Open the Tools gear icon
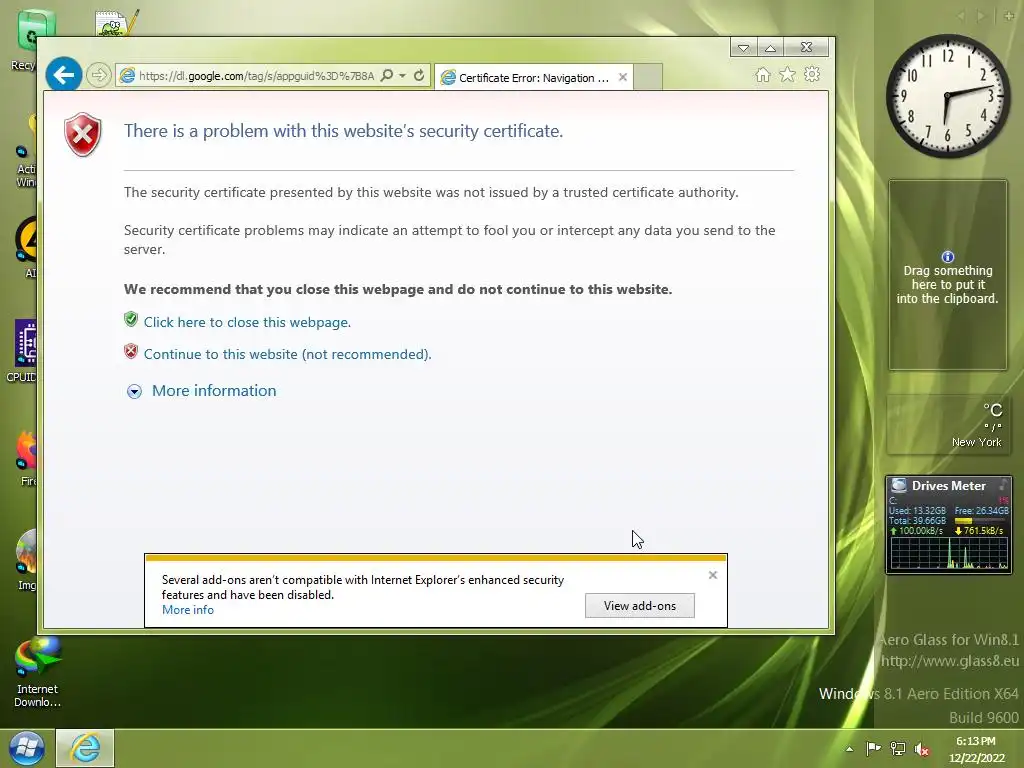 tap(812, 74)
